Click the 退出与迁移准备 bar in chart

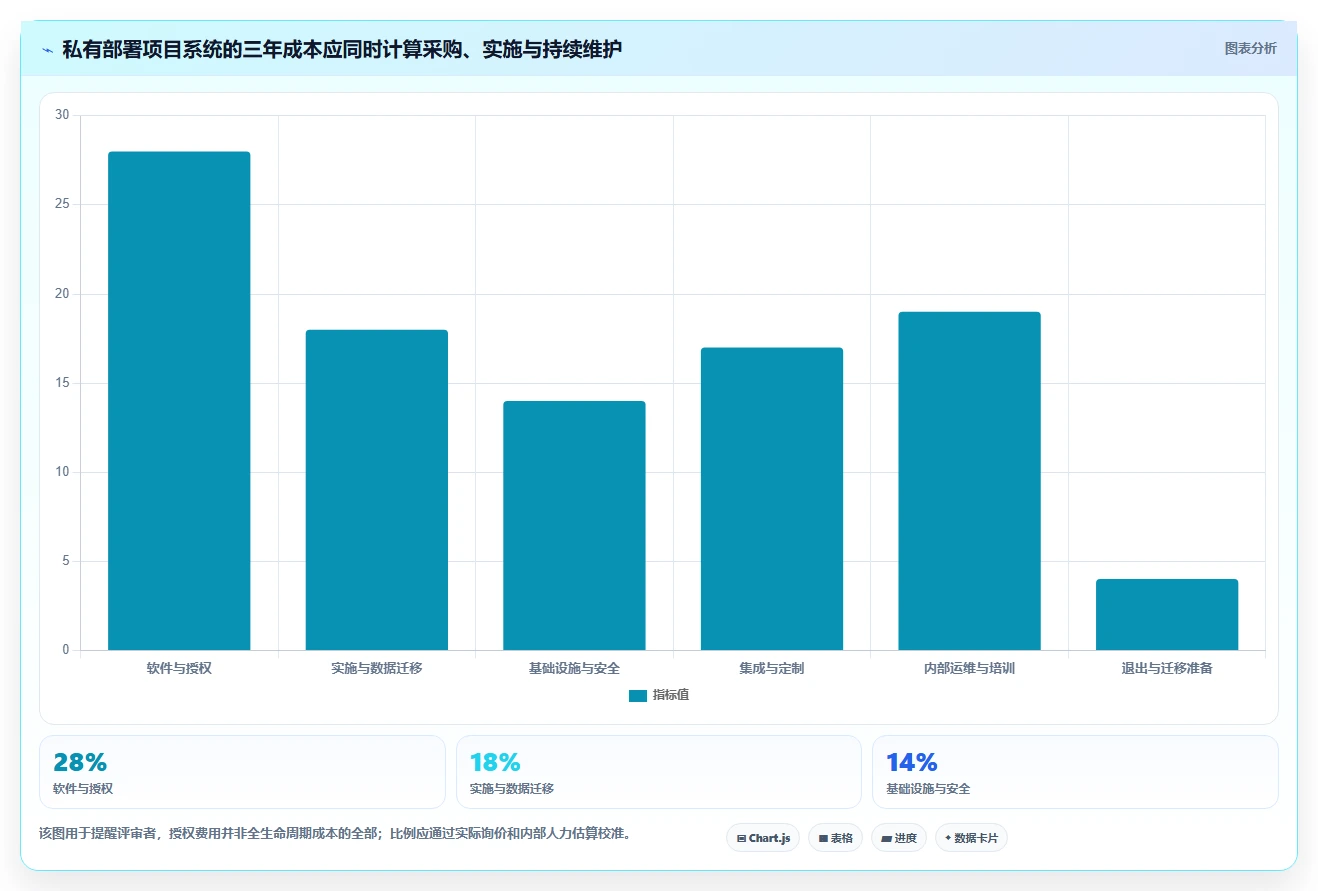pos(1167,615)
